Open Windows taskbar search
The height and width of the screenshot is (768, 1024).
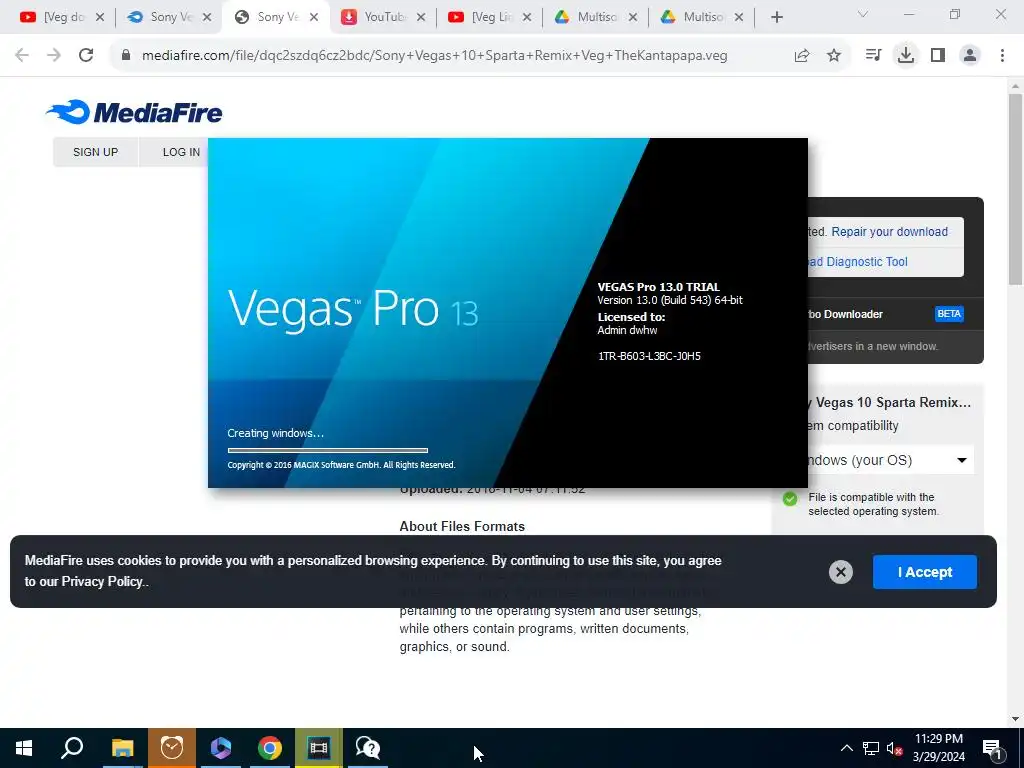pos(73,748)
